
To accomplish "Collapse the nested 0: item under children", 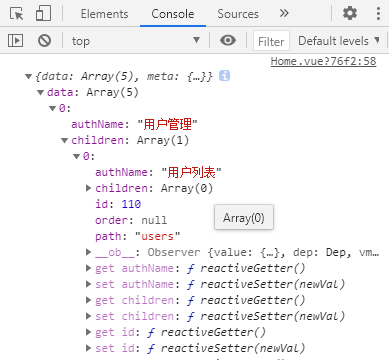I will [77, 157].
